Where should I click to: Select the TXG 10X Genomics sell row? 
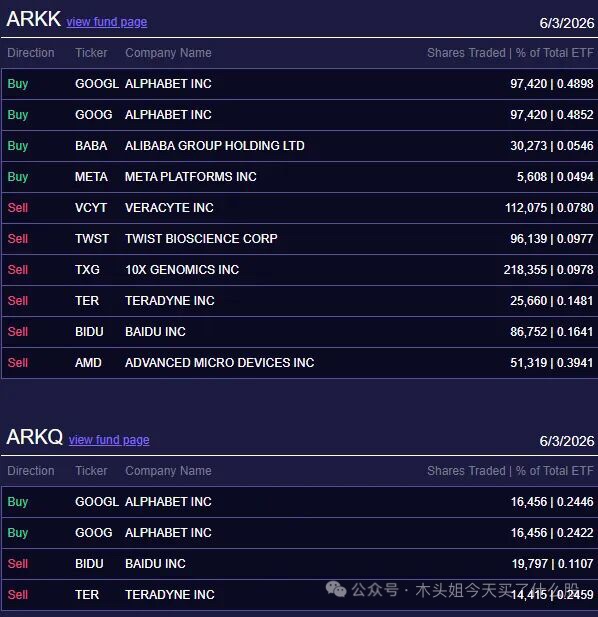[x=300, y=270]
